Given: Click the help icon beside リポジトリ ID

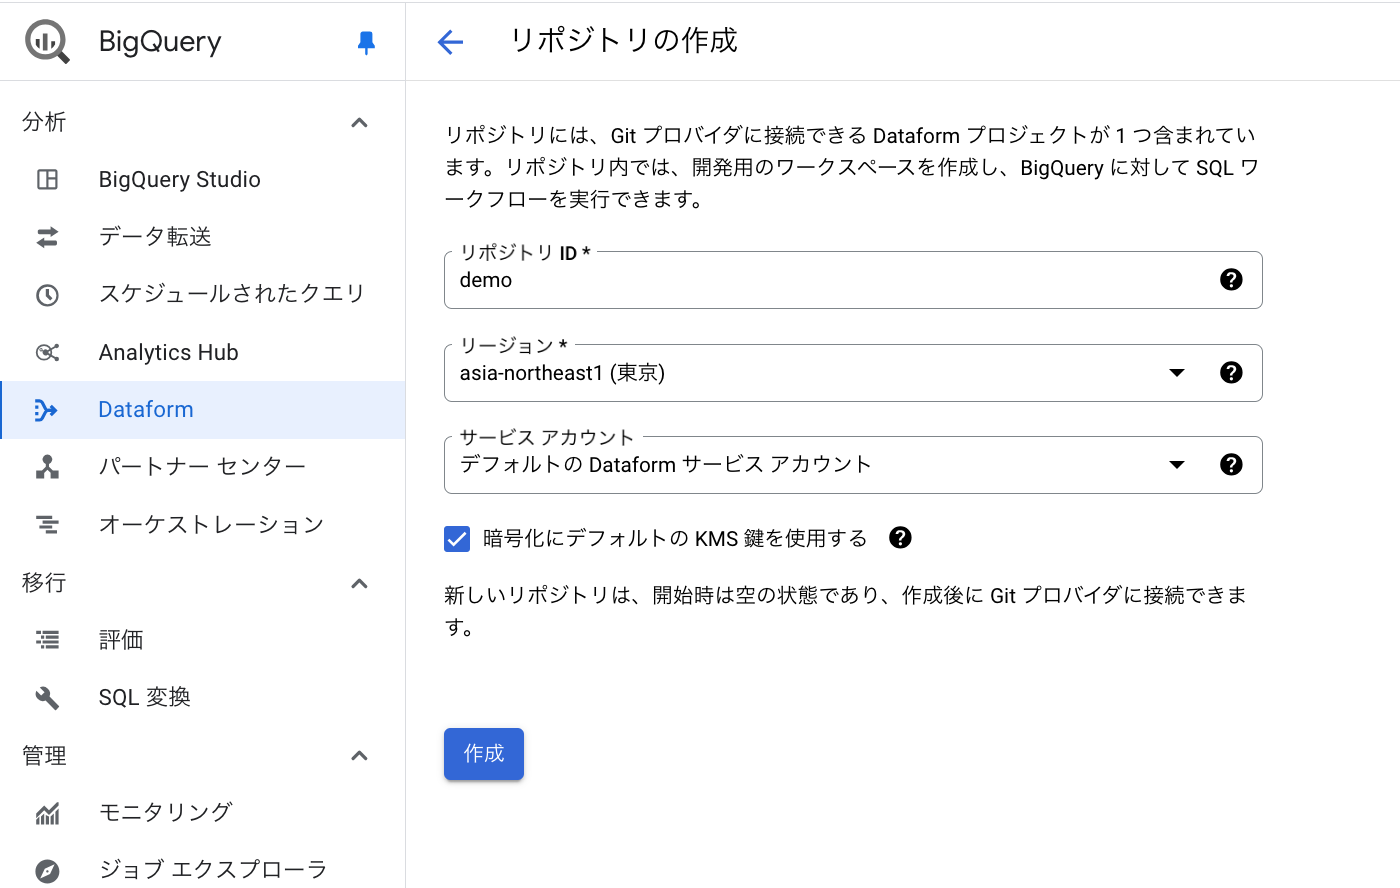Looking at the screenshot, I should click(1231, 280).
